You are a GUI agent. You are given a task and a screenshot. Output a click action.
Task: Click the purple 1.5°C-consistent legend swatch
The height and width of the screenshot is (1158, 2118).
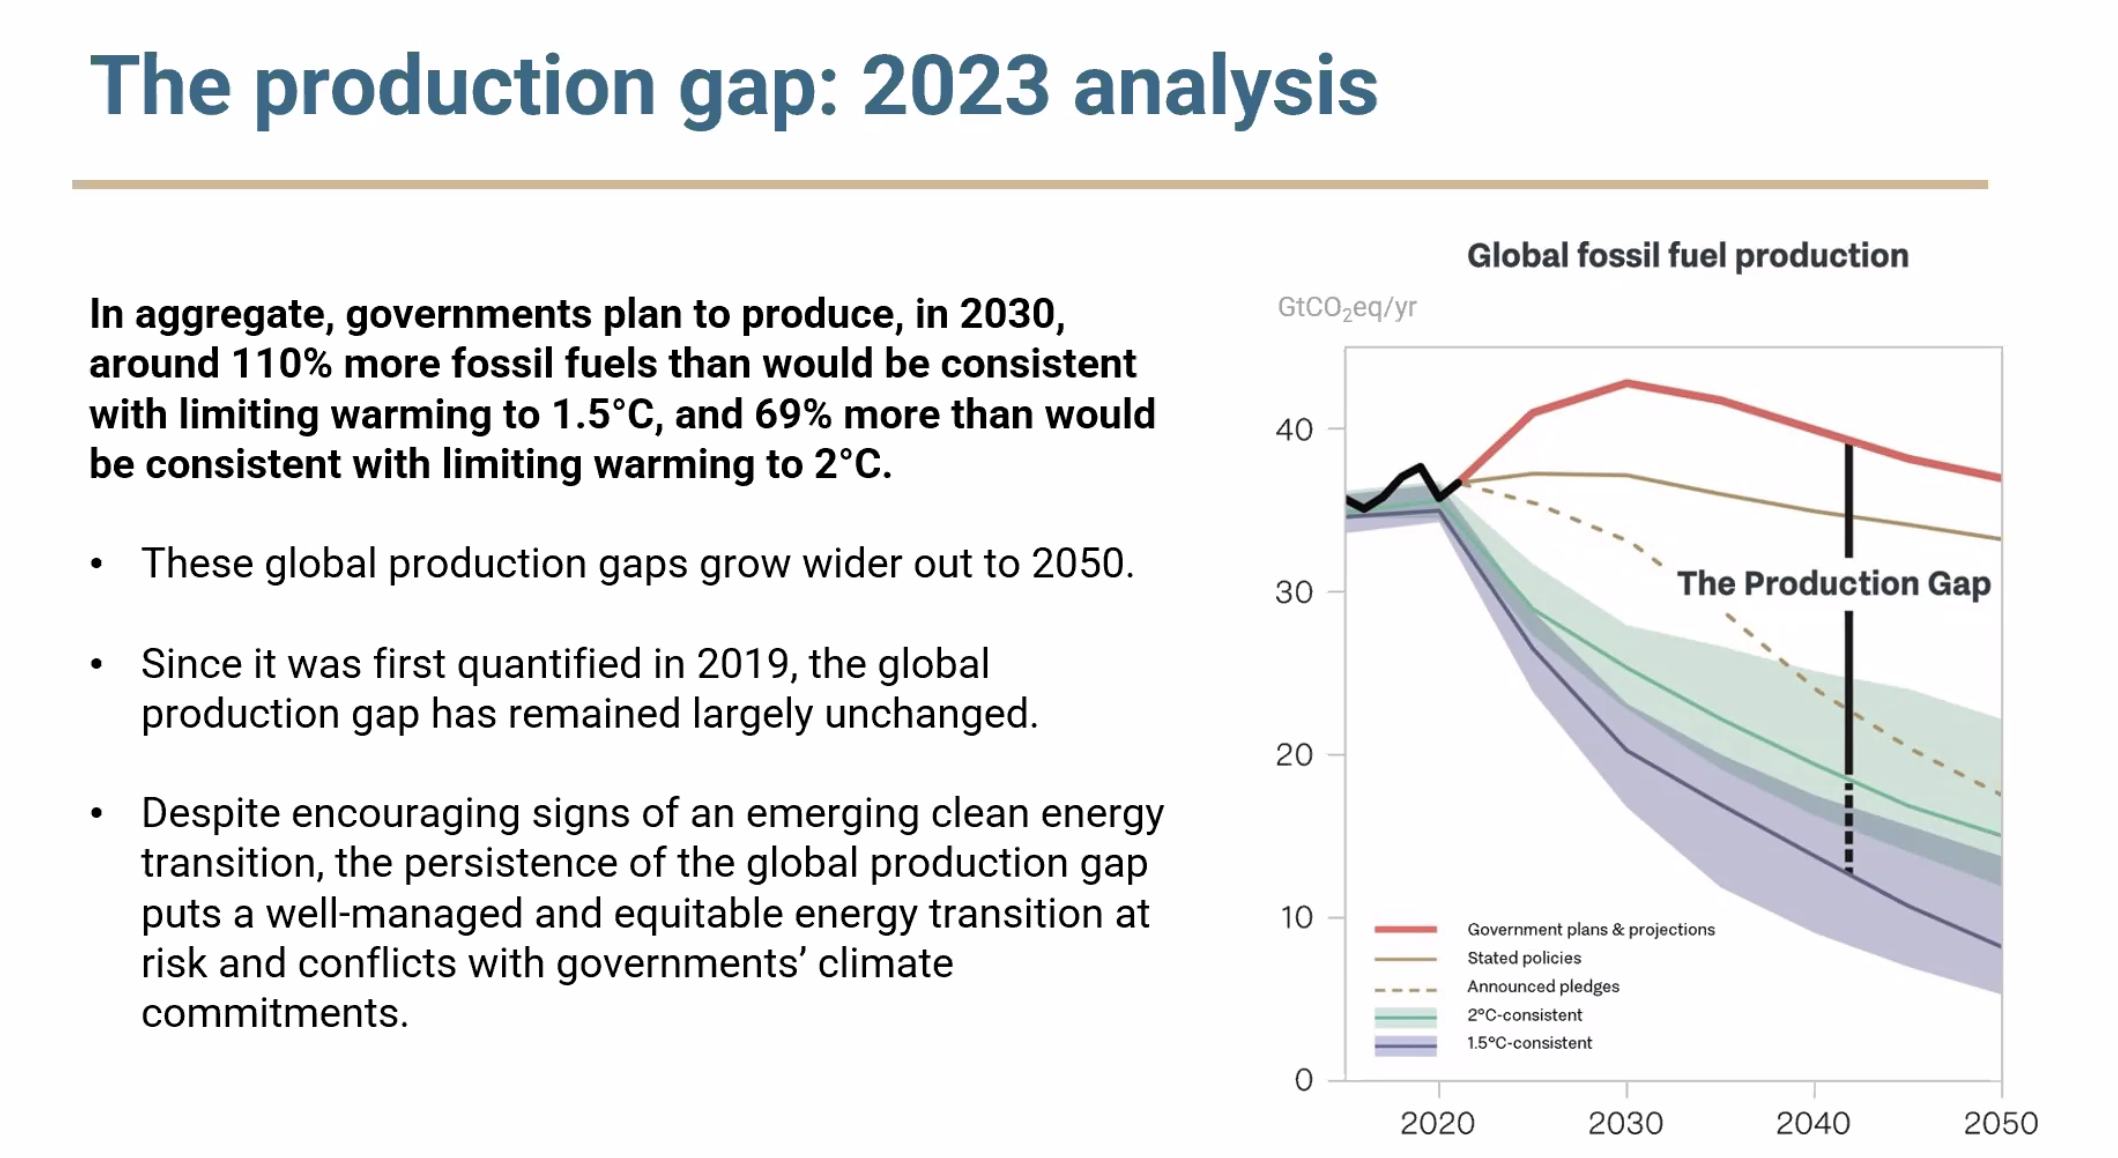(x=1405, y=1044)
